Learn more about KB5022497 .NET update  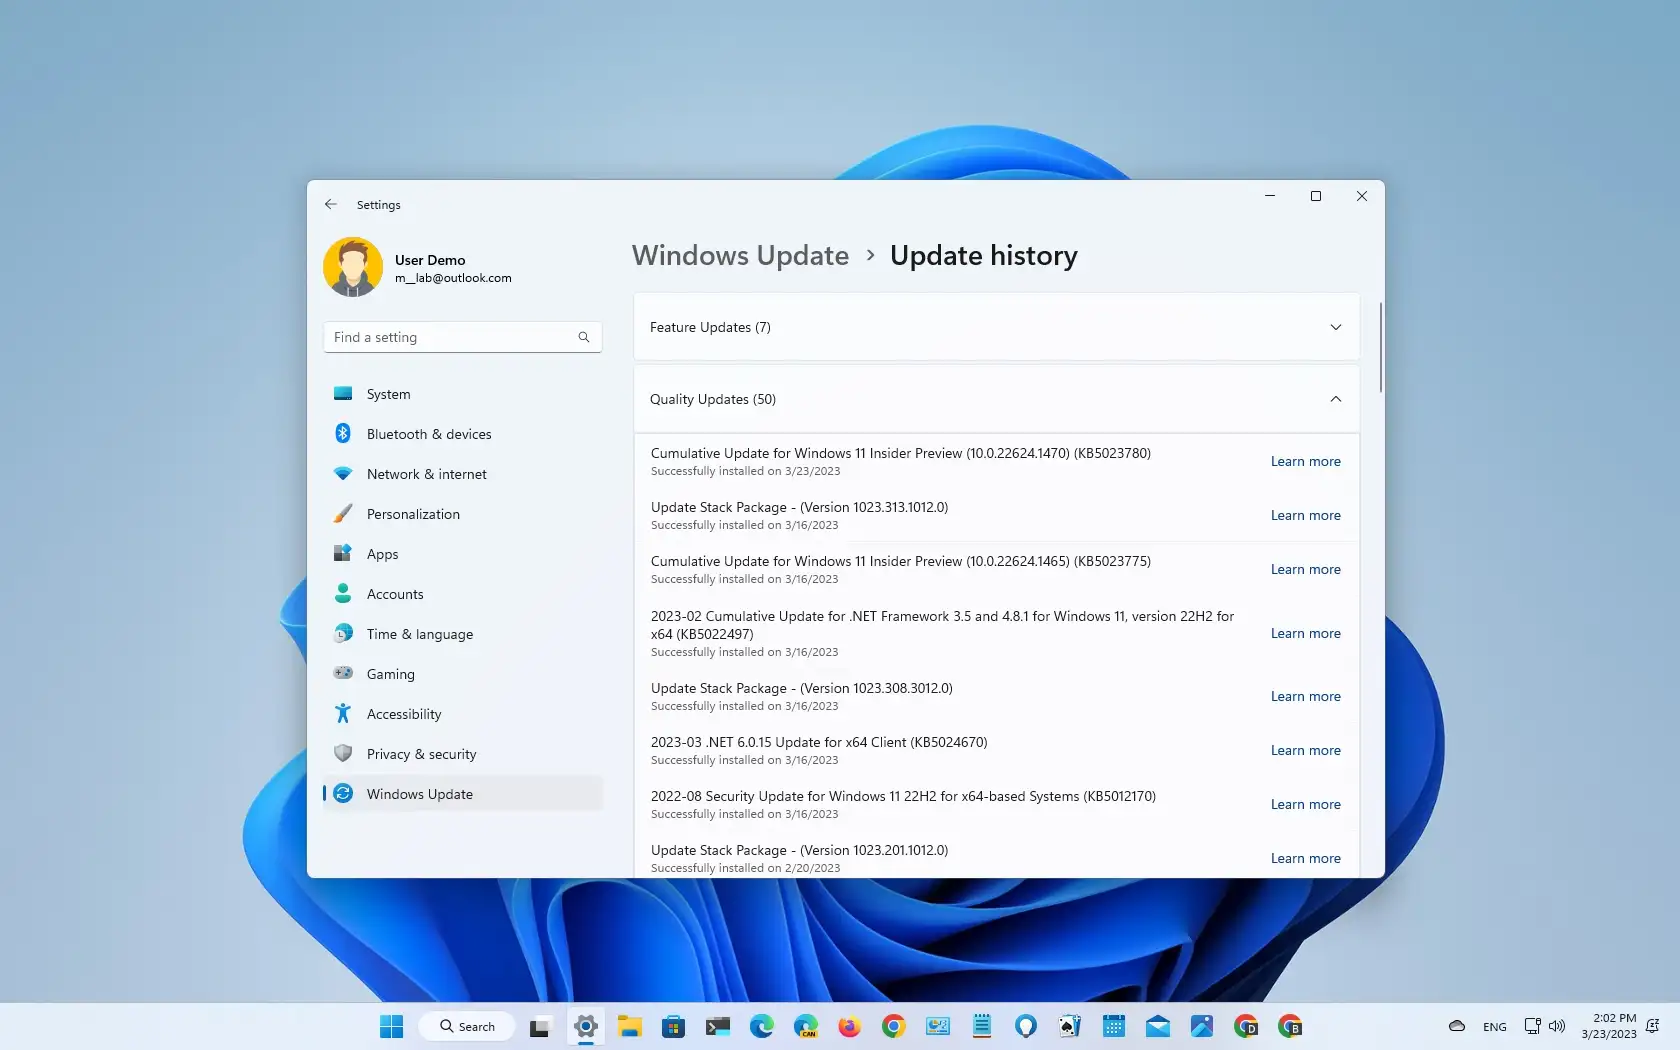point(1305,633)
